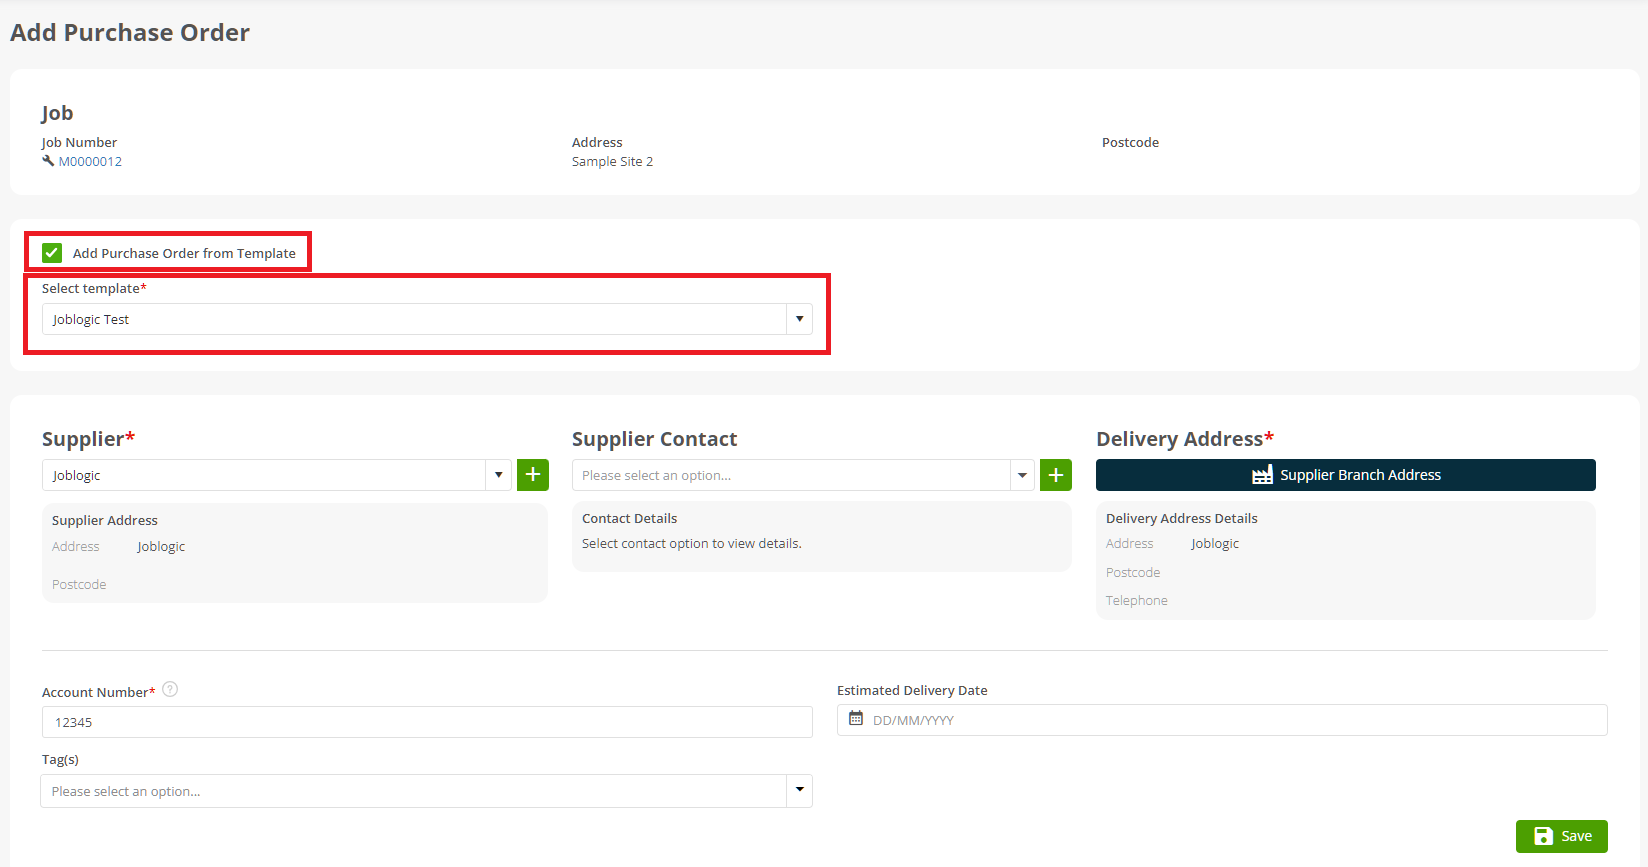Open the Select template dropdown arrow
This screenshot has width=1648, height=867.
799,319
